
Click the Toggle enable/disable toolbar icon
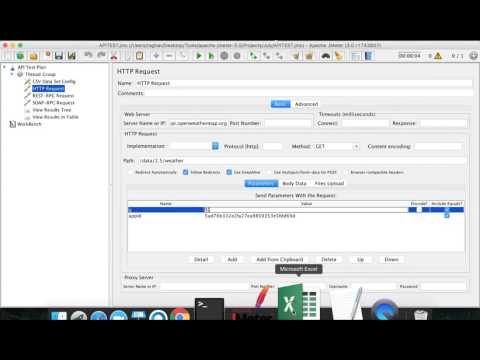tap(182, 56)
